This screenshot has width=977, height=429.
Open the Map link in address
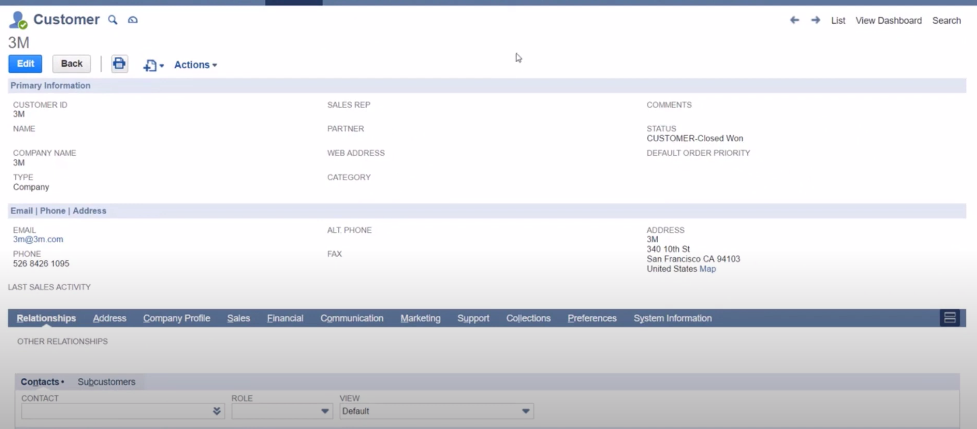[x=708, y=269]
